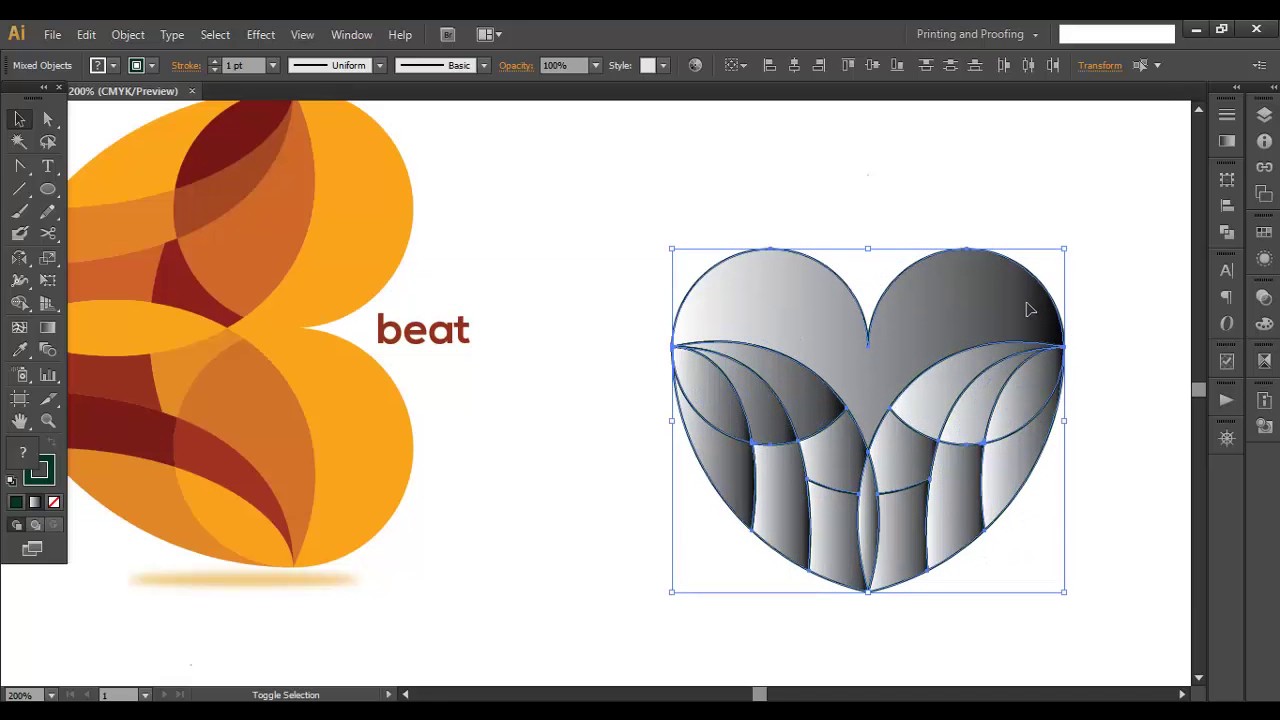Expand the Uniform variable width profile dropdown
The height and width of the screenshot is (720, 1280).
(x=379, y=66)
